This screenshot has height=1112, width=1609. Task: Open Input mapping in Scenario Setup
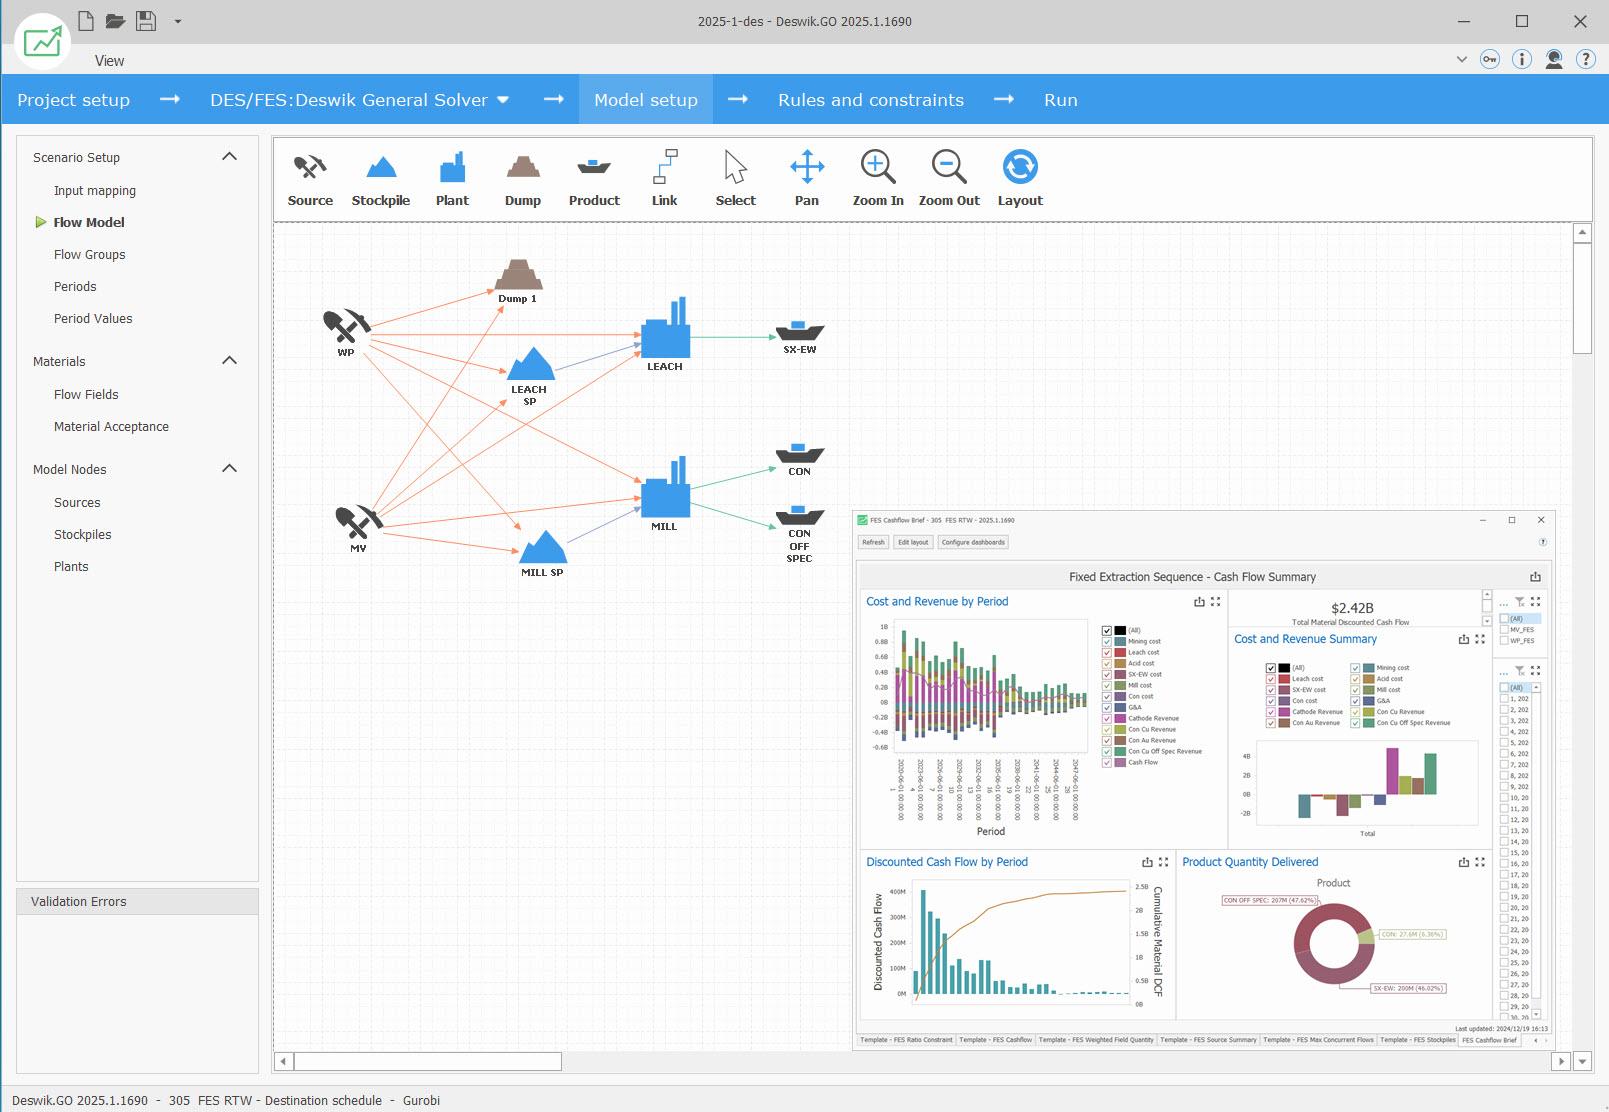coord(95,191)
